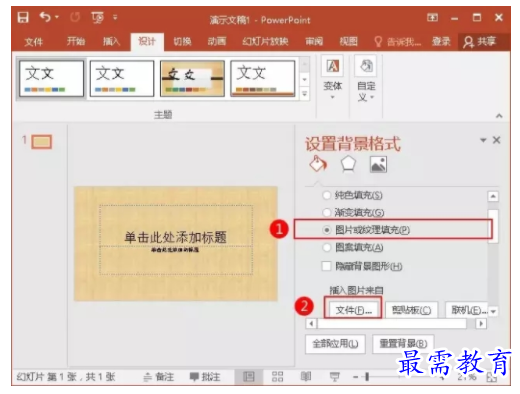The image size is (520, 394).
Task: Open Customize Quick Access Toolbar dropdown
Action: tap(115, 17)
